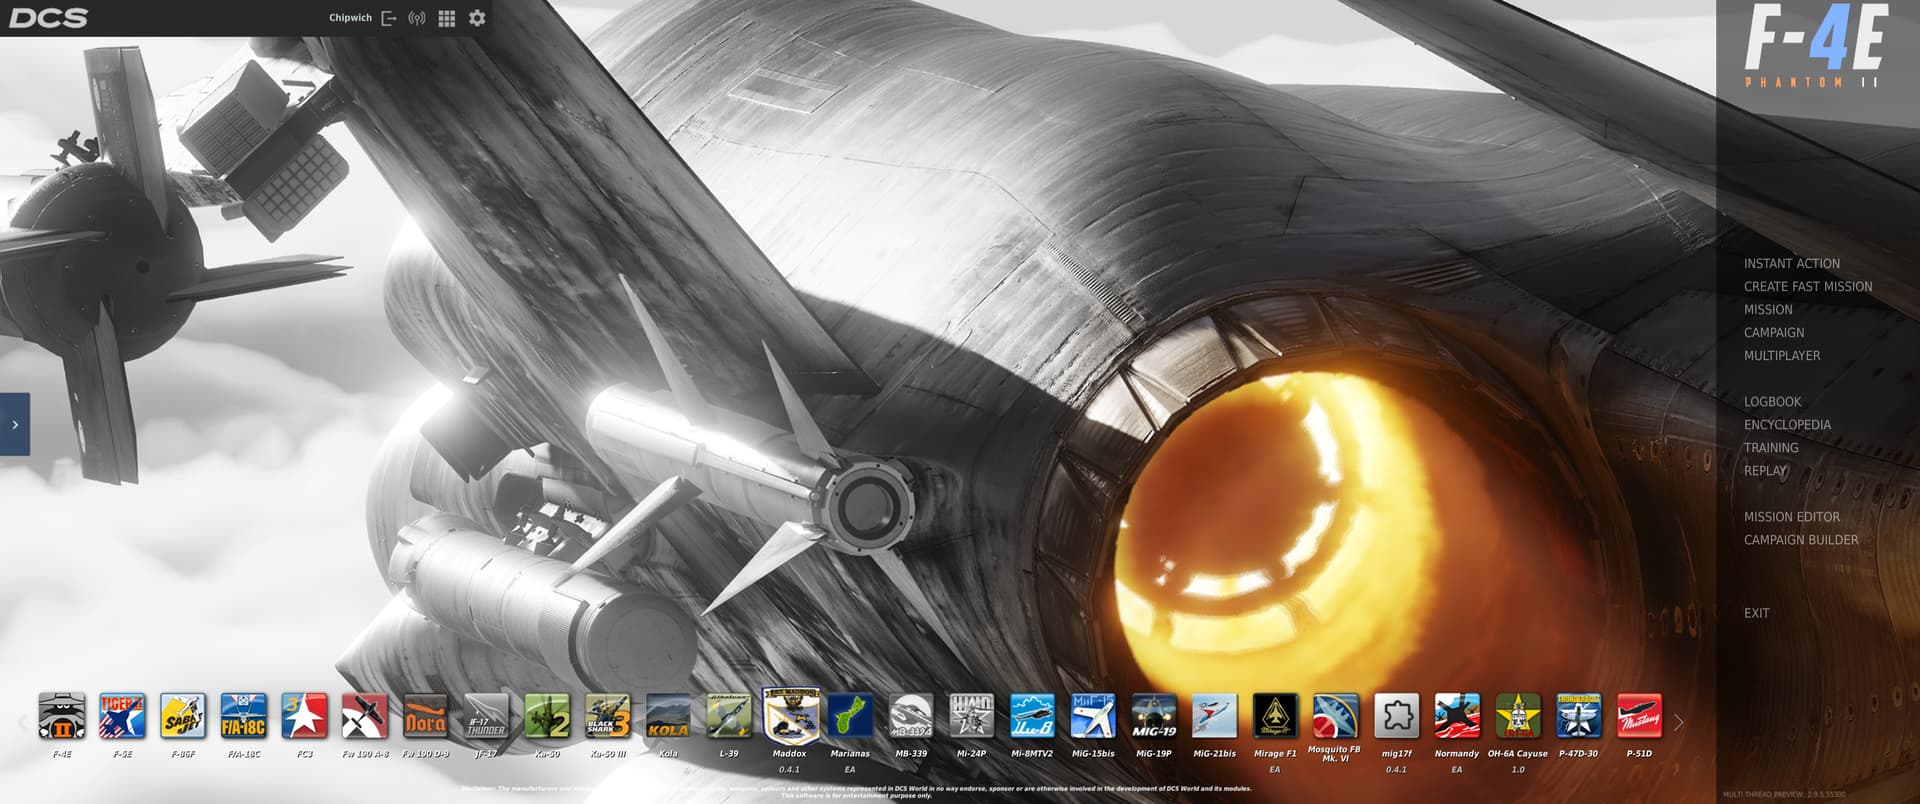Select the FC3 module icon

coord(304,716)
